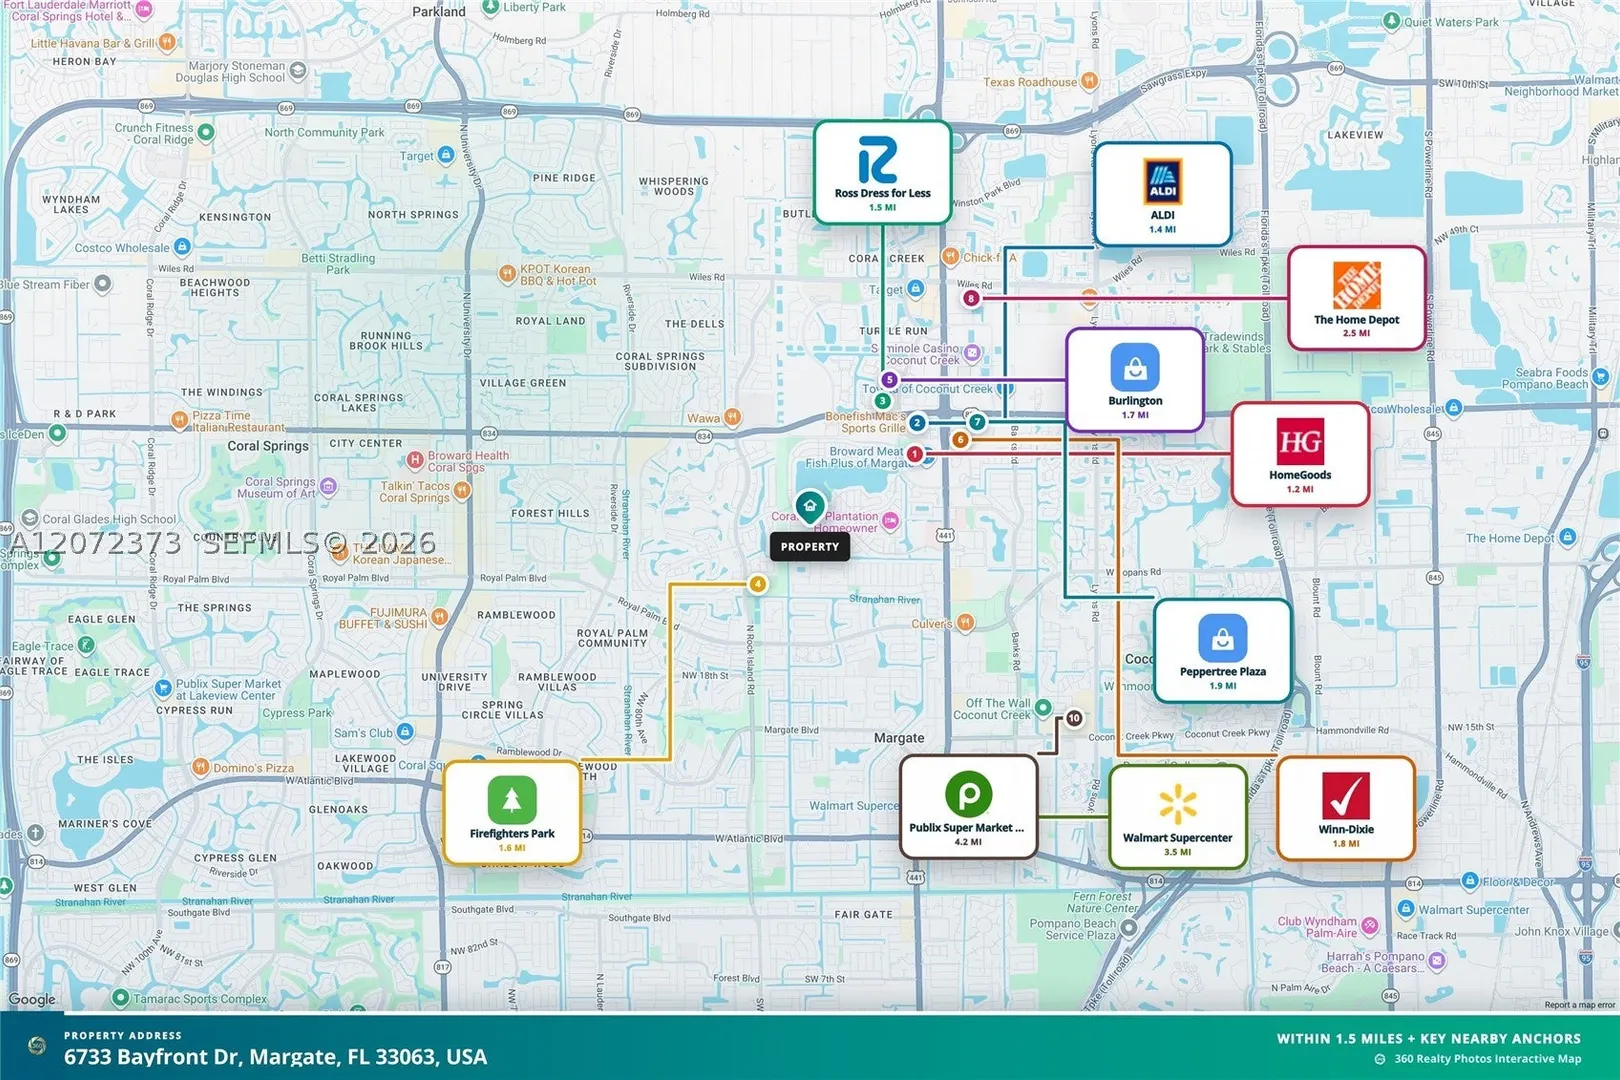1620x1080 pixels.
Task: Click the Costco Wholesale shopping pin
Action: pyautogui.click(x=182, y=246)
